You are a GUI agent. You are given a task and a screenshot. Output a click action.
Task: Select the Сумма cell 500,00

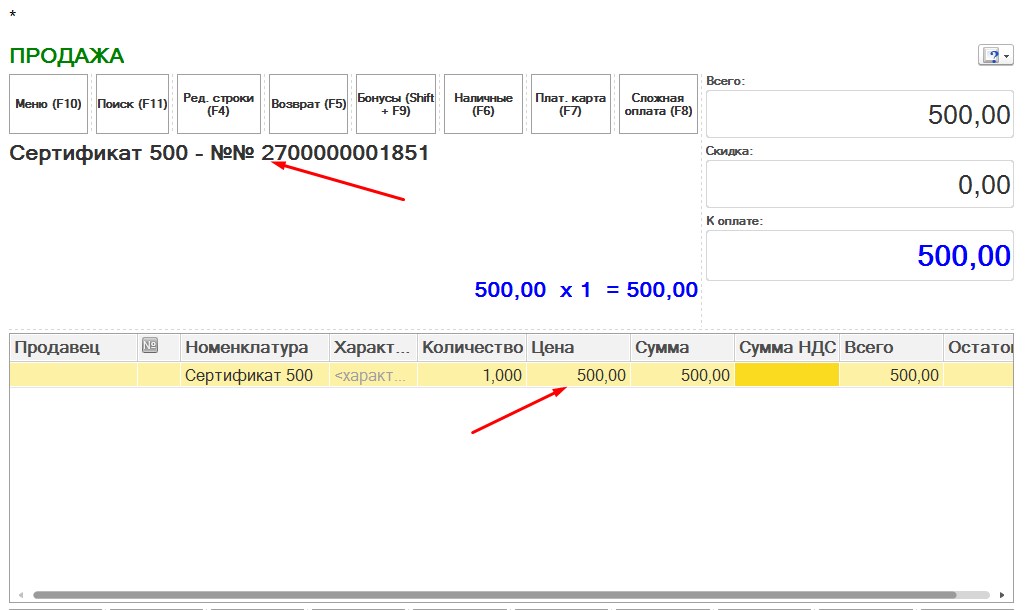pyautogui.click(x=682, y=376)
